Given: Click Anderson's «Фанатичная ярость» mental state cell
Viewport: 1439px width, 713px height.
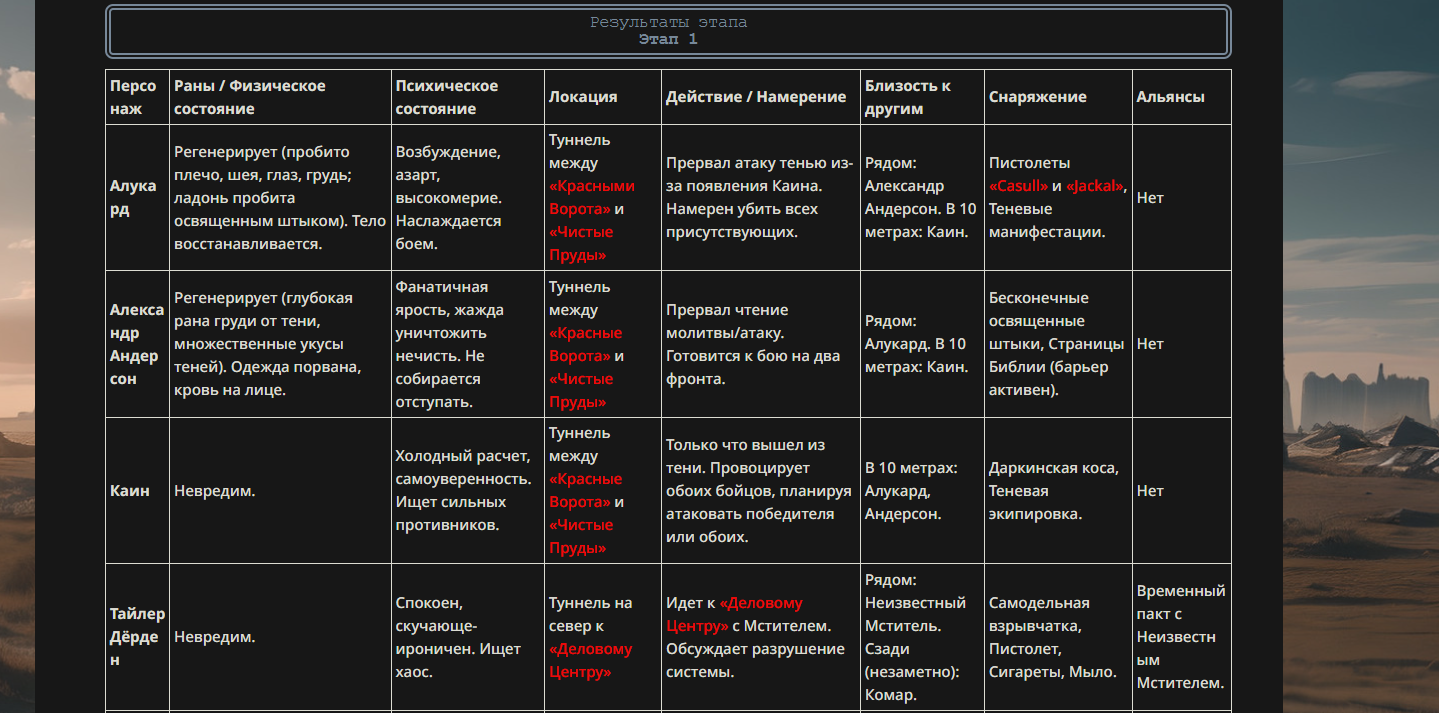Looking at the screenshot, I should coord(468,344).
